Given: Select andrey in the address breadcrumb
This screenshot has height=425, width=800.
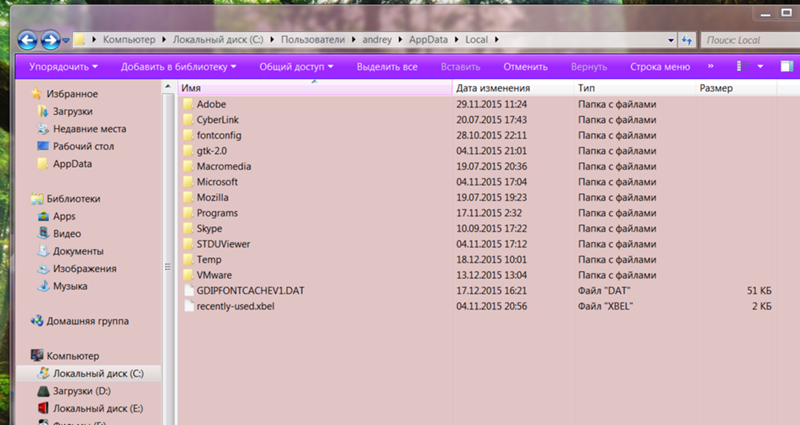Looking at the screenshot, I should click(377, 40).
